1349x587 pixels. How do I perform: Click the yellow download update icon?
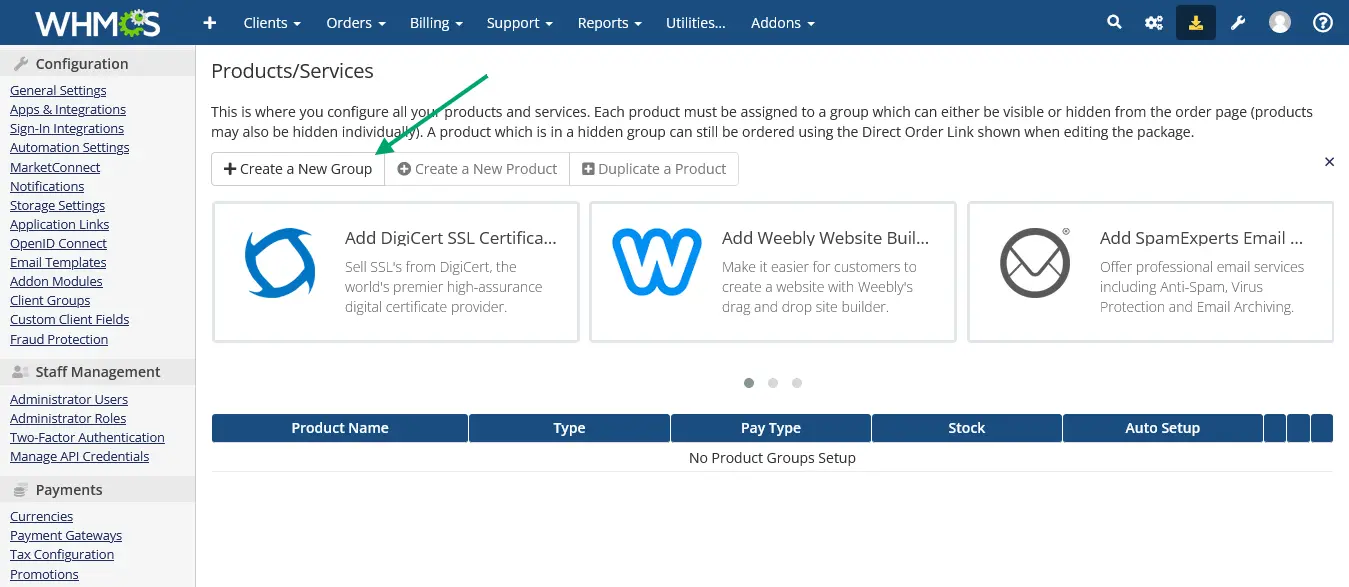tap(1196, 22)
